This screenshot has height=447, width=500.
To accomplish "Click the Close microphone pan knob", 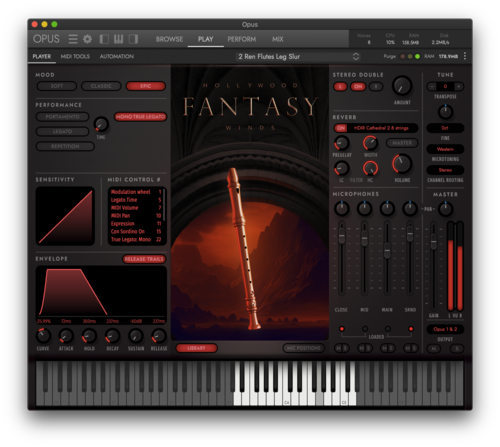I will pyautogui.click(x=342, y=209).
